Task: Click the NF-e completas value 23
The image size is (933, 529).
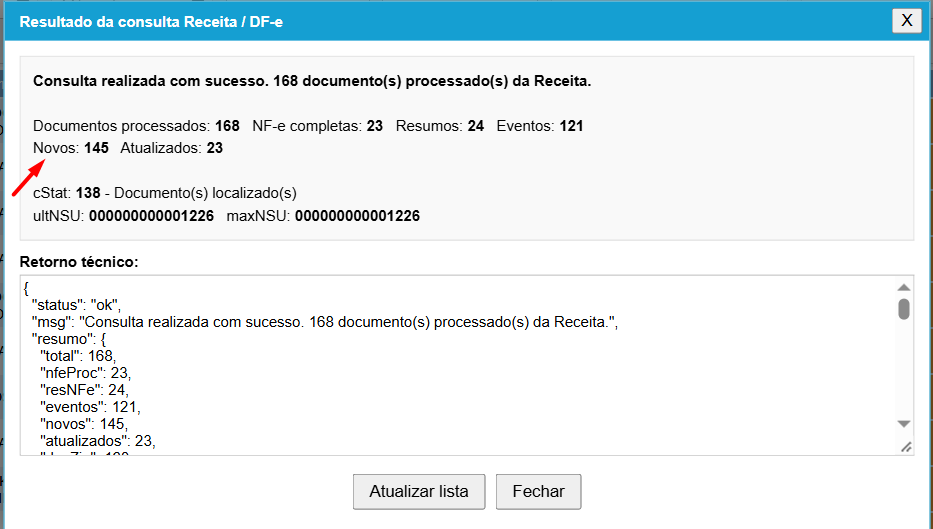Action: [x=375, y=126]
